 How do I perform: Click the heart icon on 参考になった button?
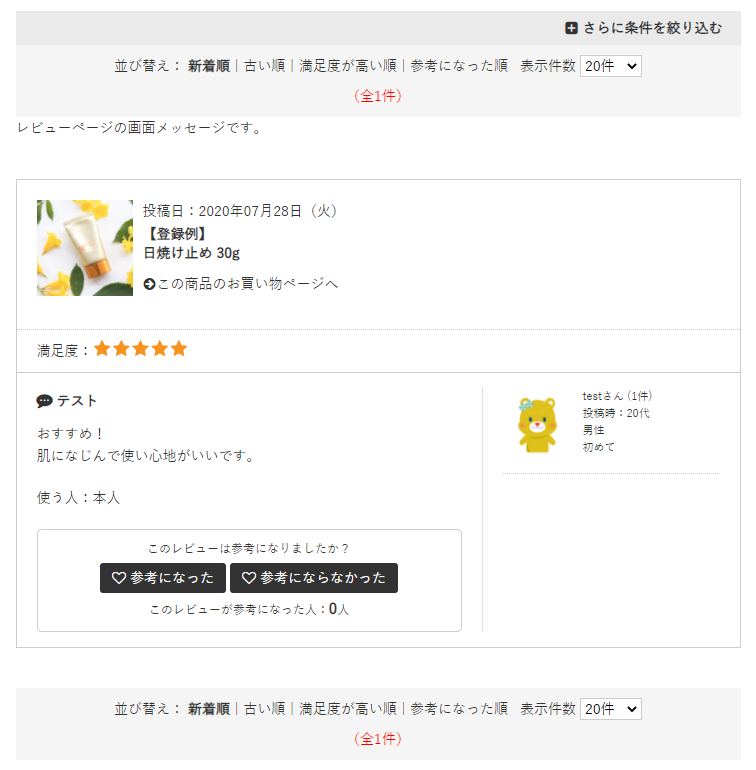(118, 578)
